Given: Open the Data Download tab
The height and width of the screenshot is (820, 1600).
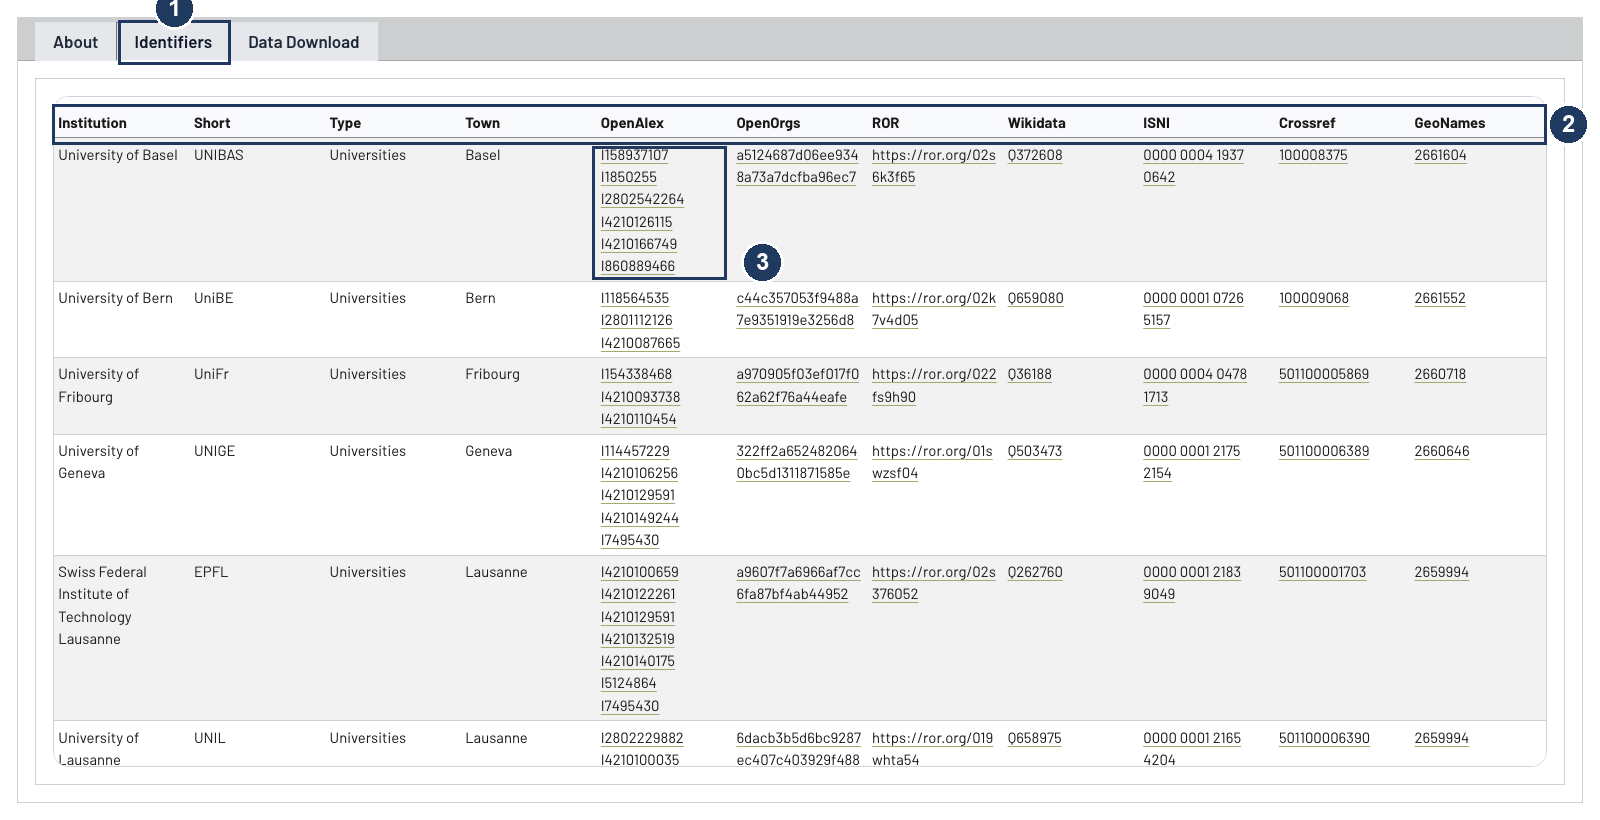Looking at the screenshot, I should (304, 42).
